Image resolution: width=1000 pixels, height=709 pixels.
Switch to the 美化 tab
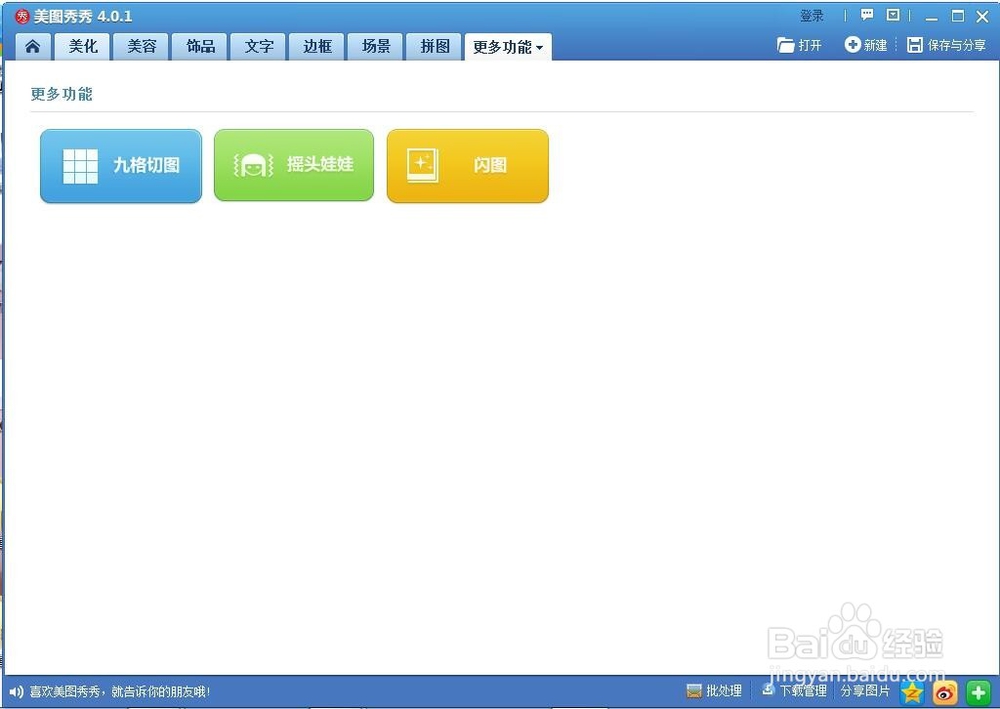point(82,46)
